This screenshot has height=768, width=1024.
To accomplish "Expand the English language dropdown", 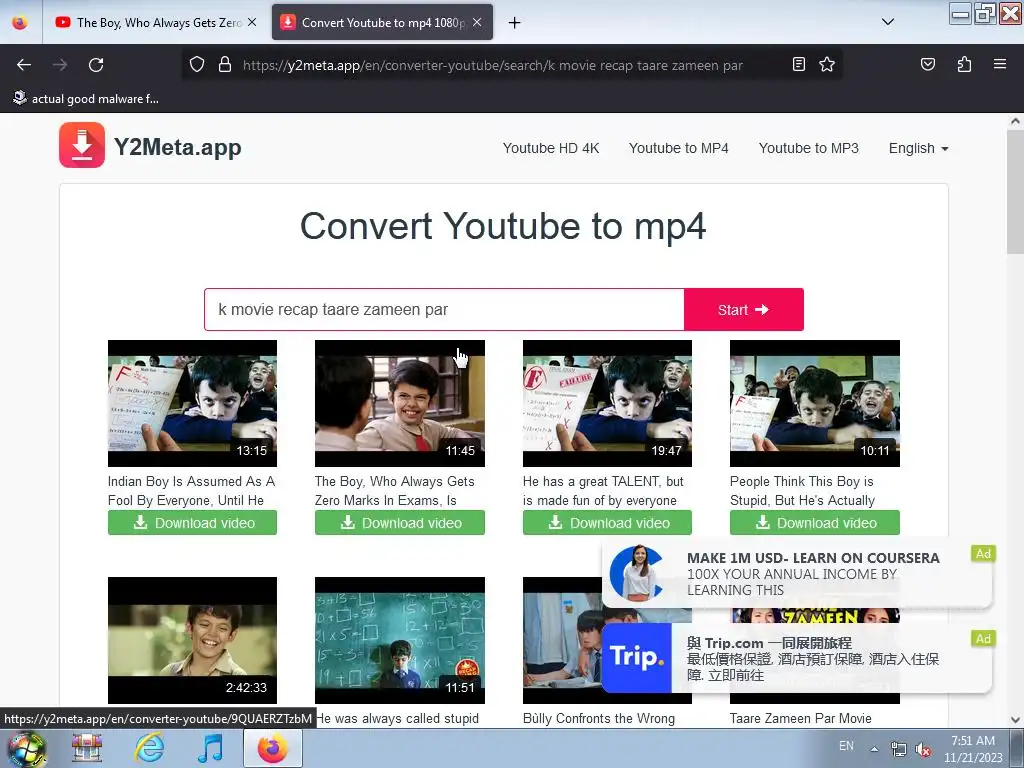I will pos(918,148).
